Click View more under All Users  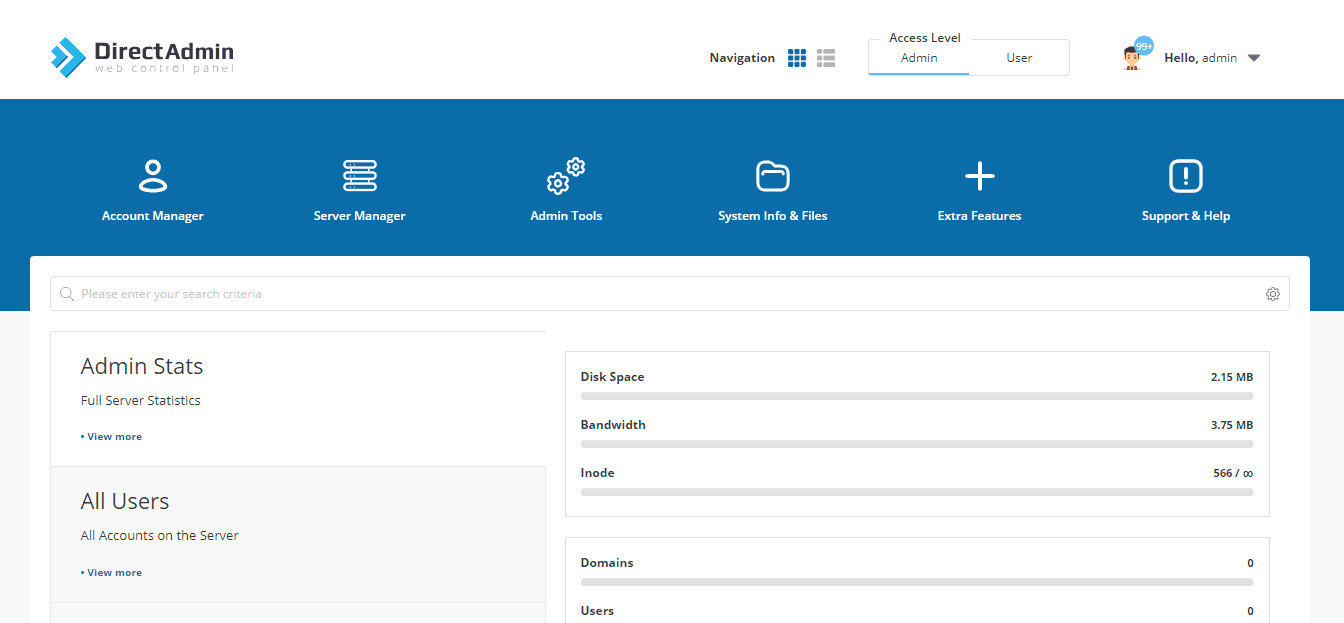tap(112, 573)
